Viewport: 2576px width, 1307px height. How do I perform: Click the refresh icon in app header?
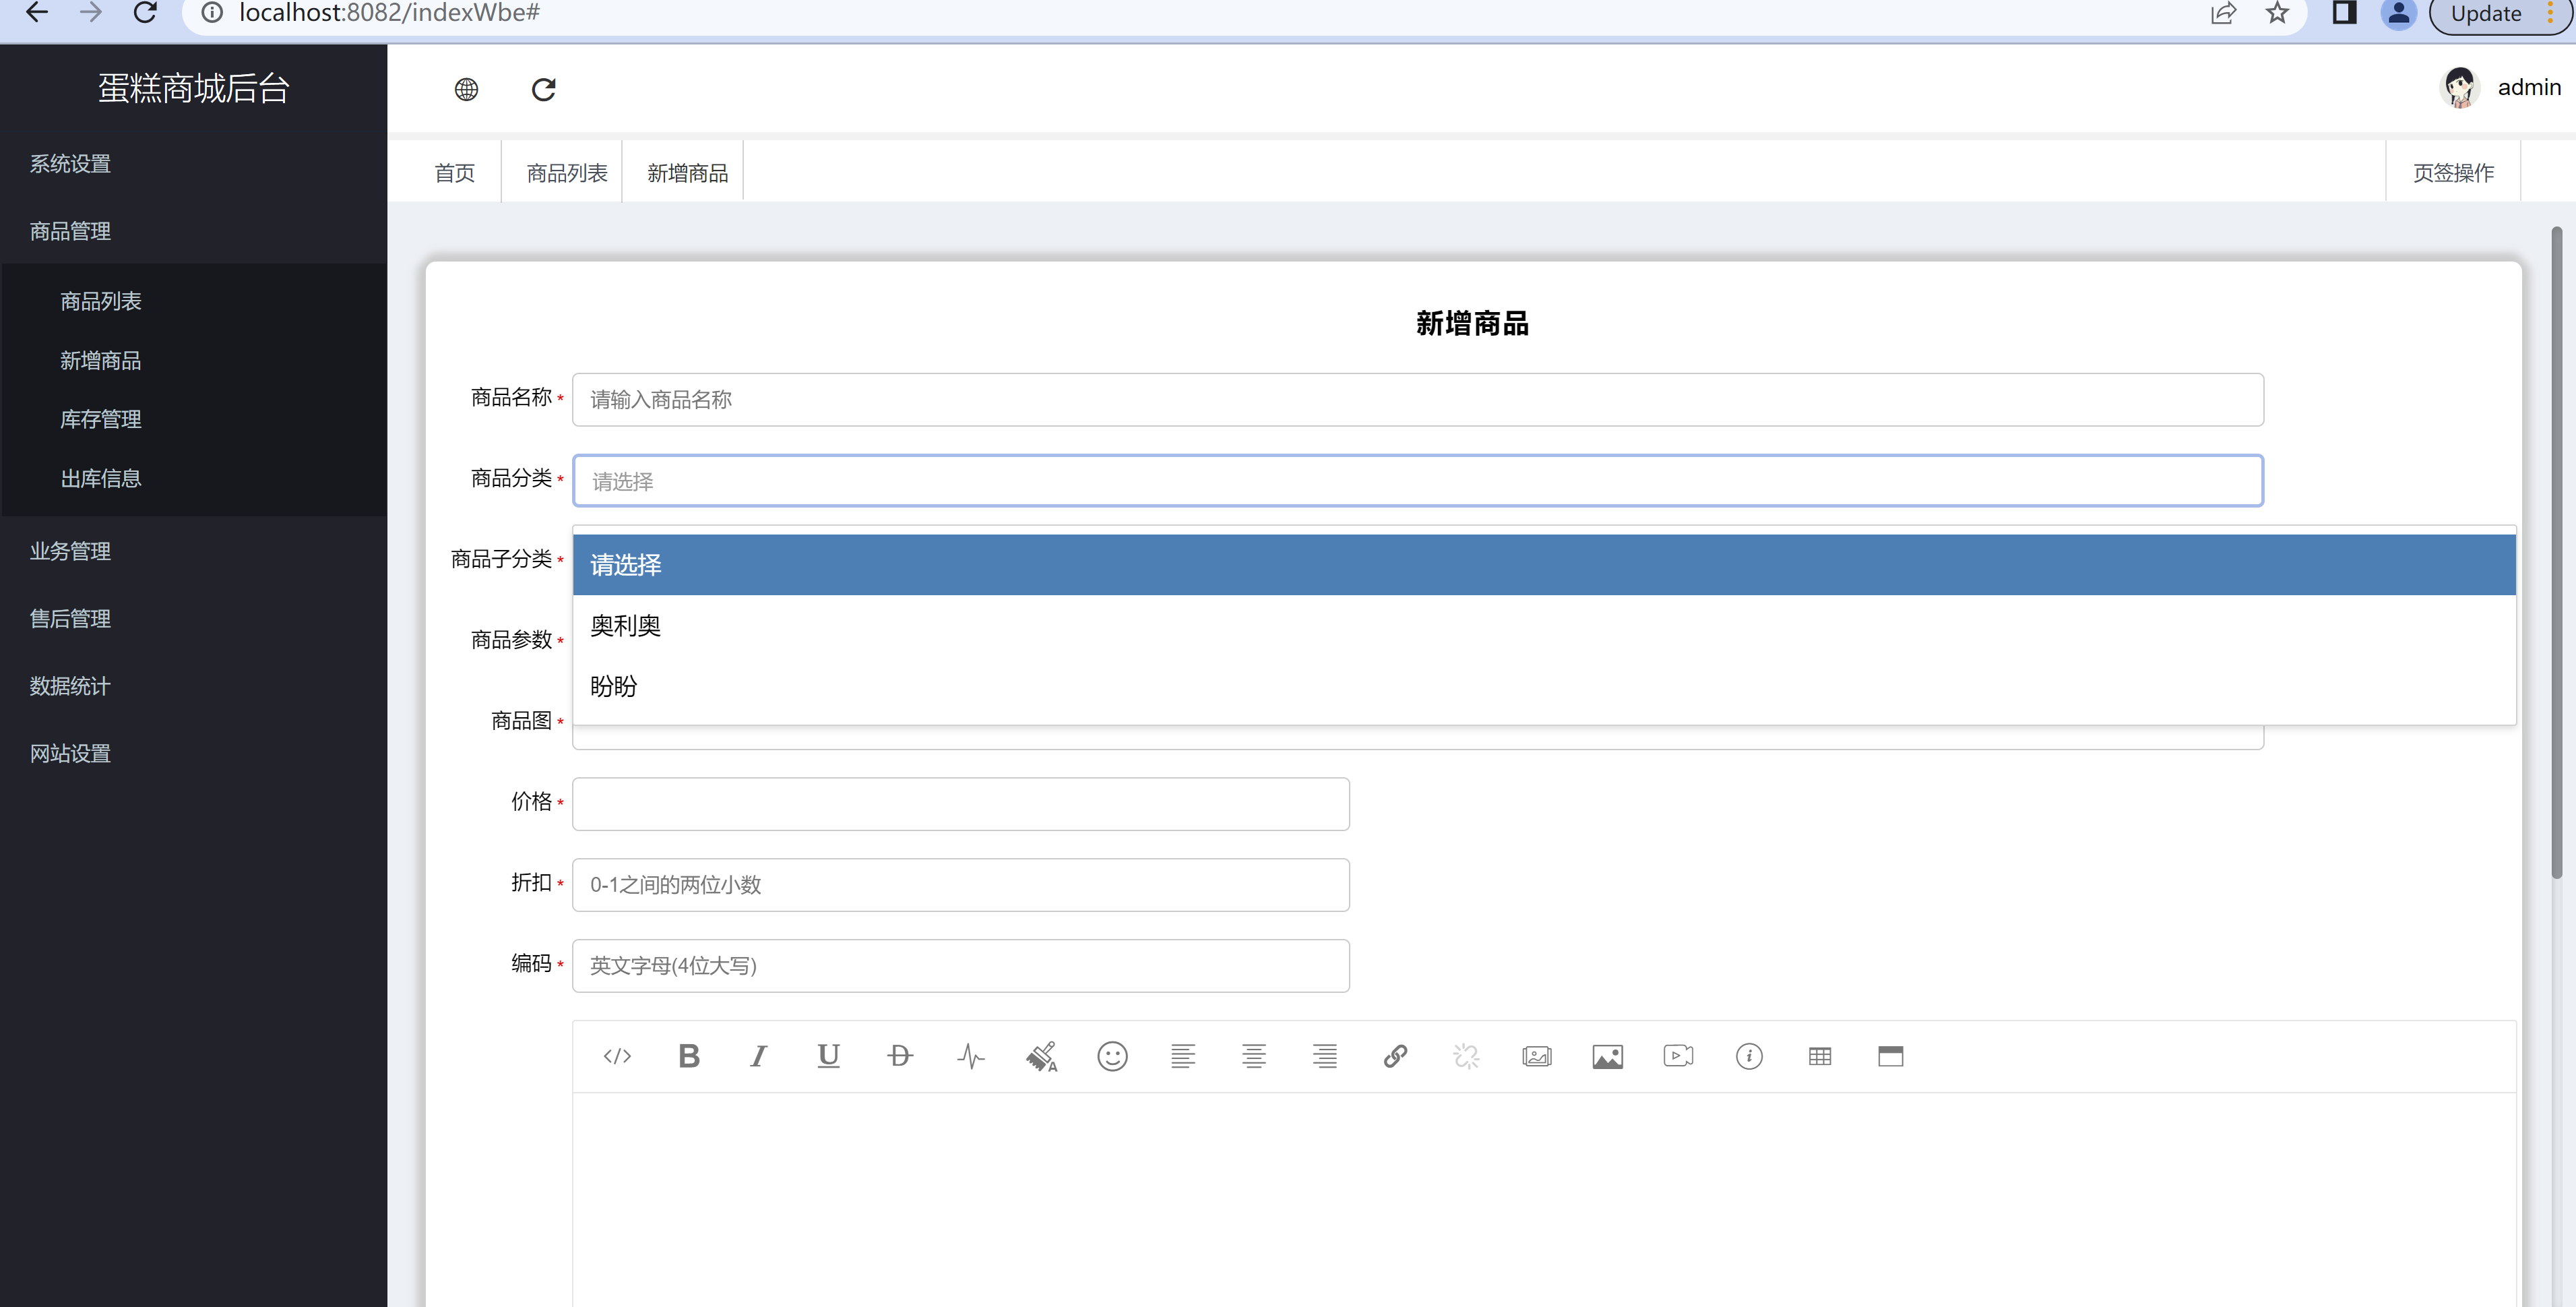point(543,90)
